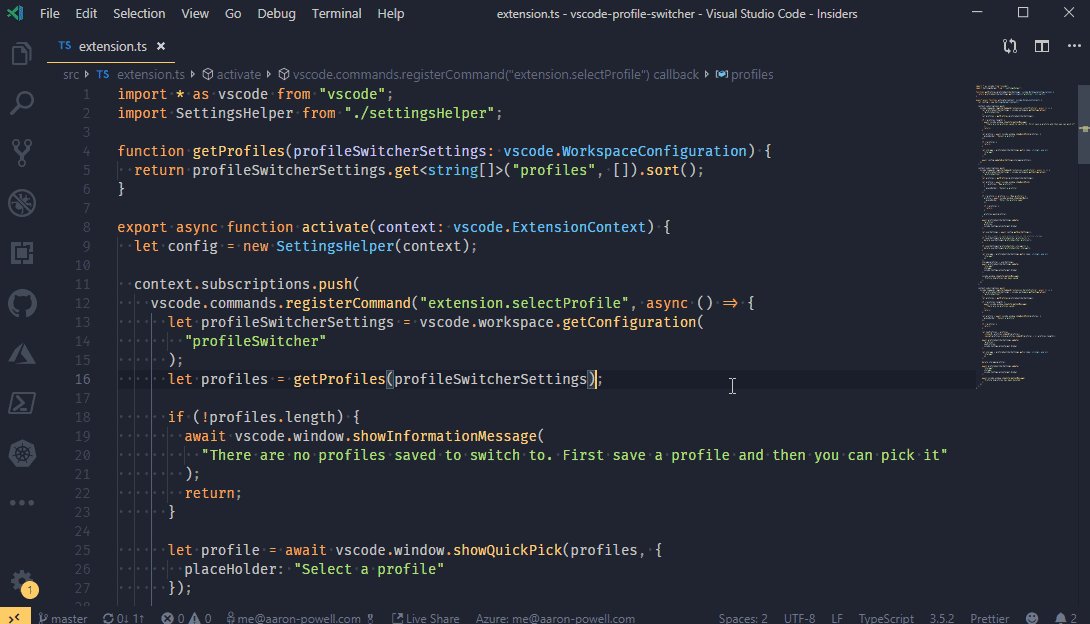The height and width of the screenshot is (624, 1090).
Task: Open the Go menu
Action: 233,13
